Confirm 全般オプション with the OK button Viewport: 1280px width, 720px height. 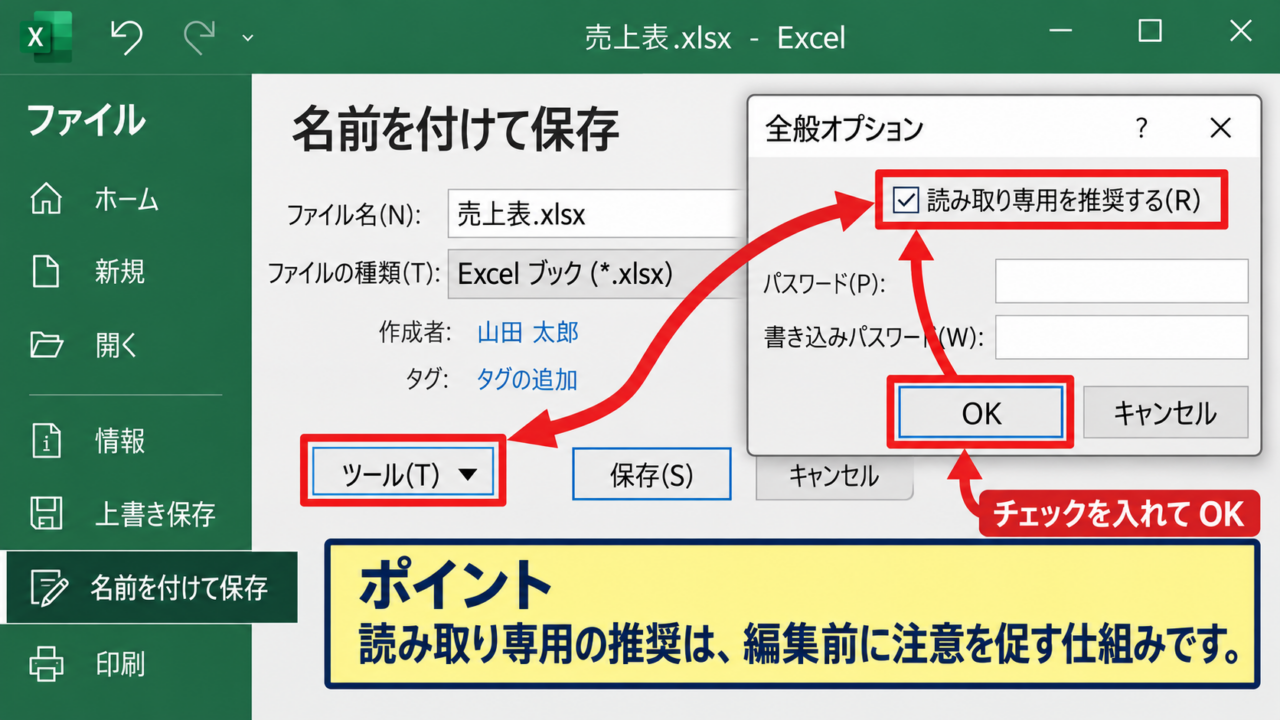point(981,413)
